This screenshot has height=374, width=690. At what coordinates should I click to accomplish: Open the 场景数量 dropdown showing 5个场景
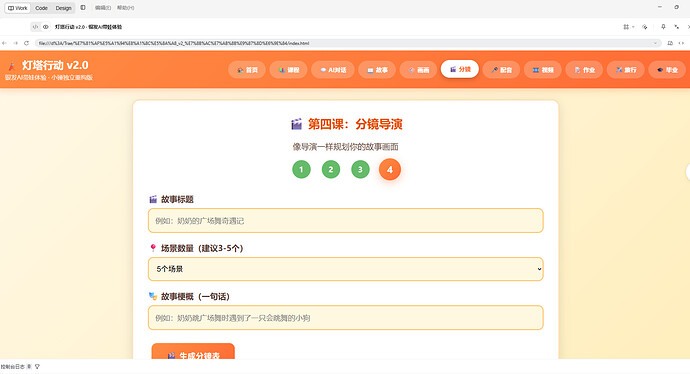click(346, 269)
